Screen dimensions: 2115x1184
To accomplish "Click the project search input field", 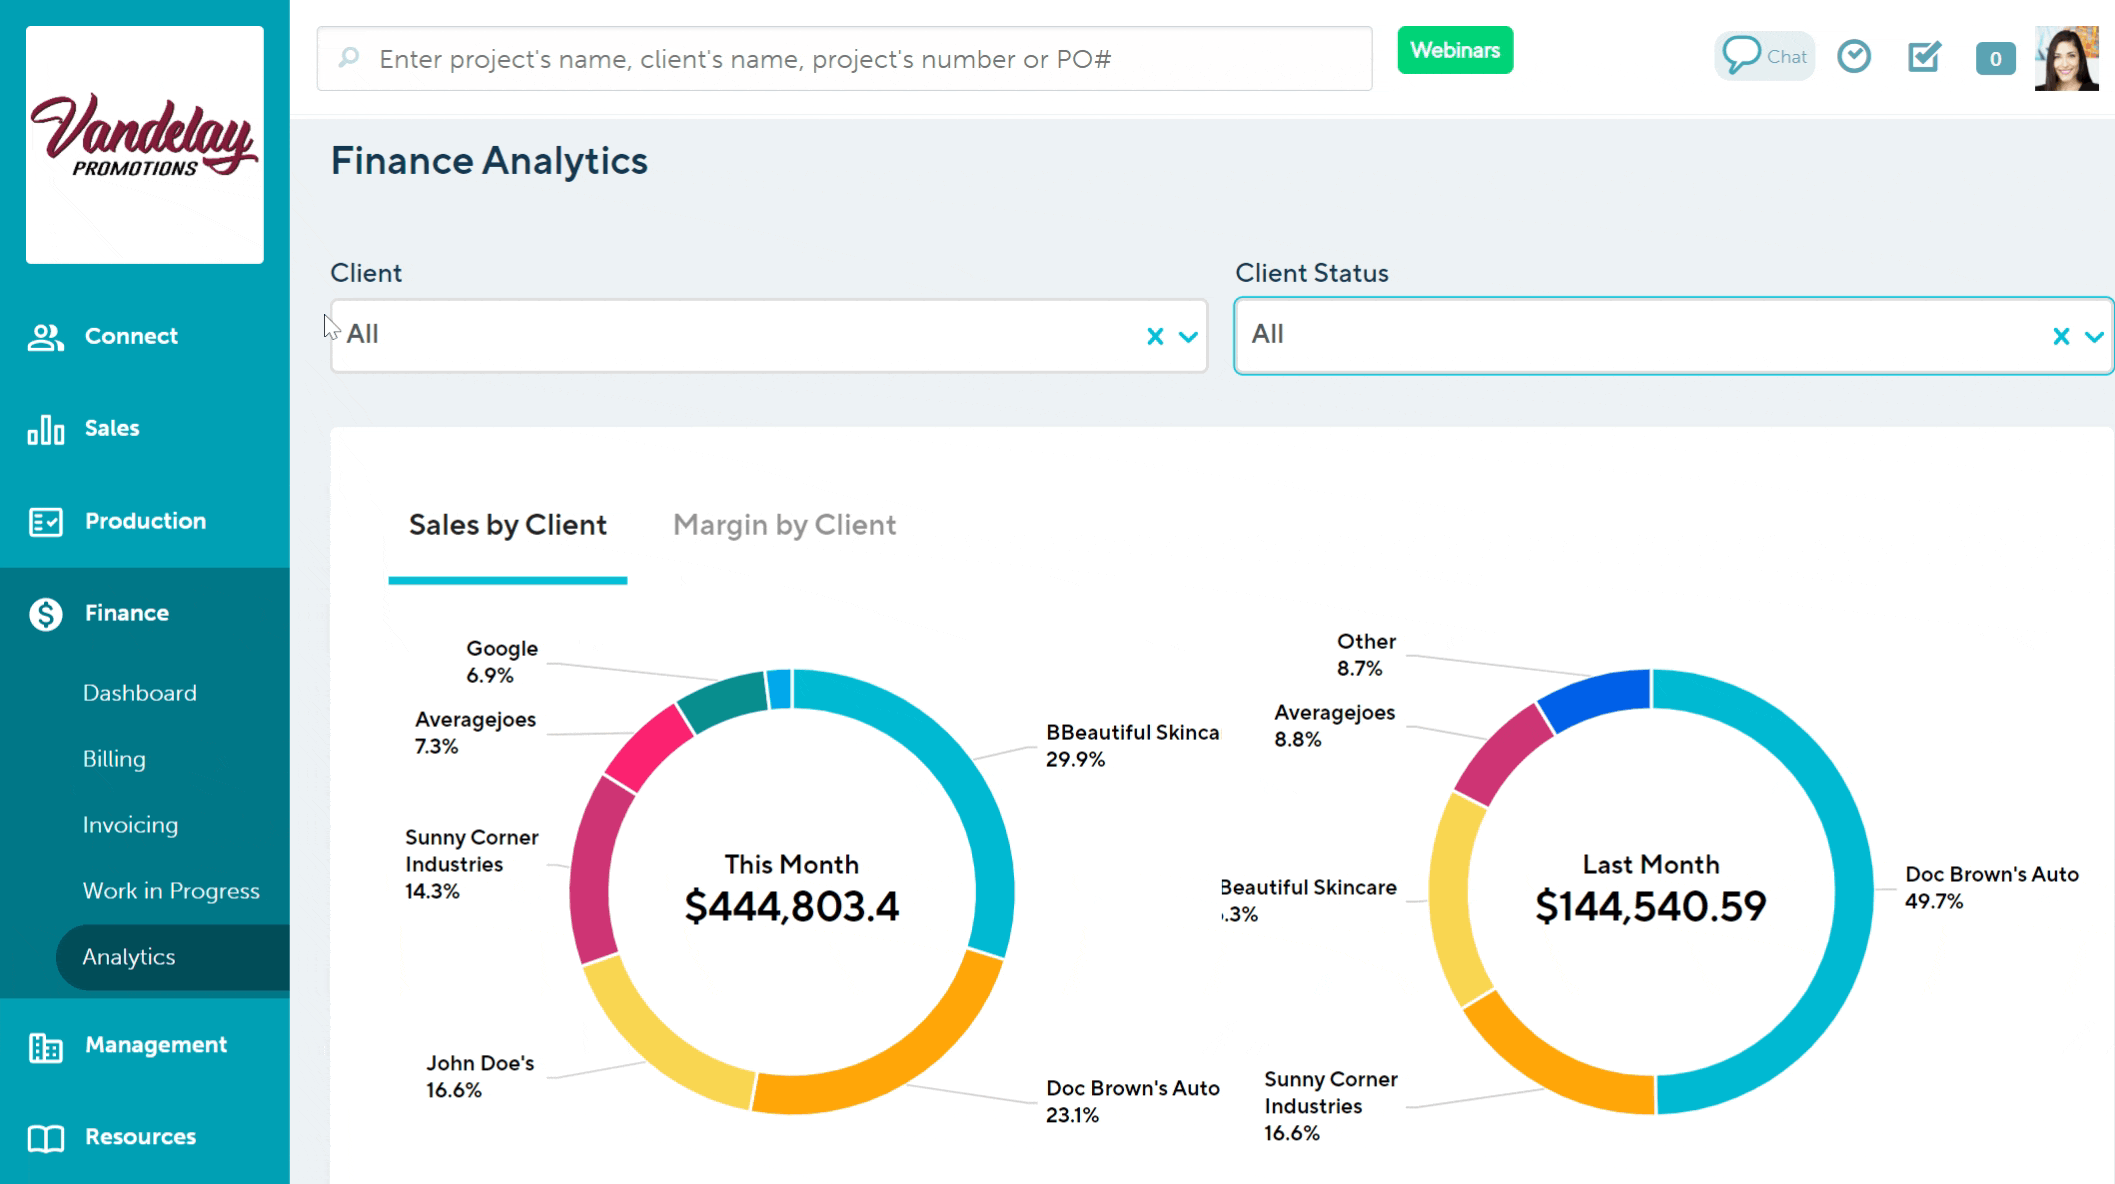I will [x=845, y=59].
